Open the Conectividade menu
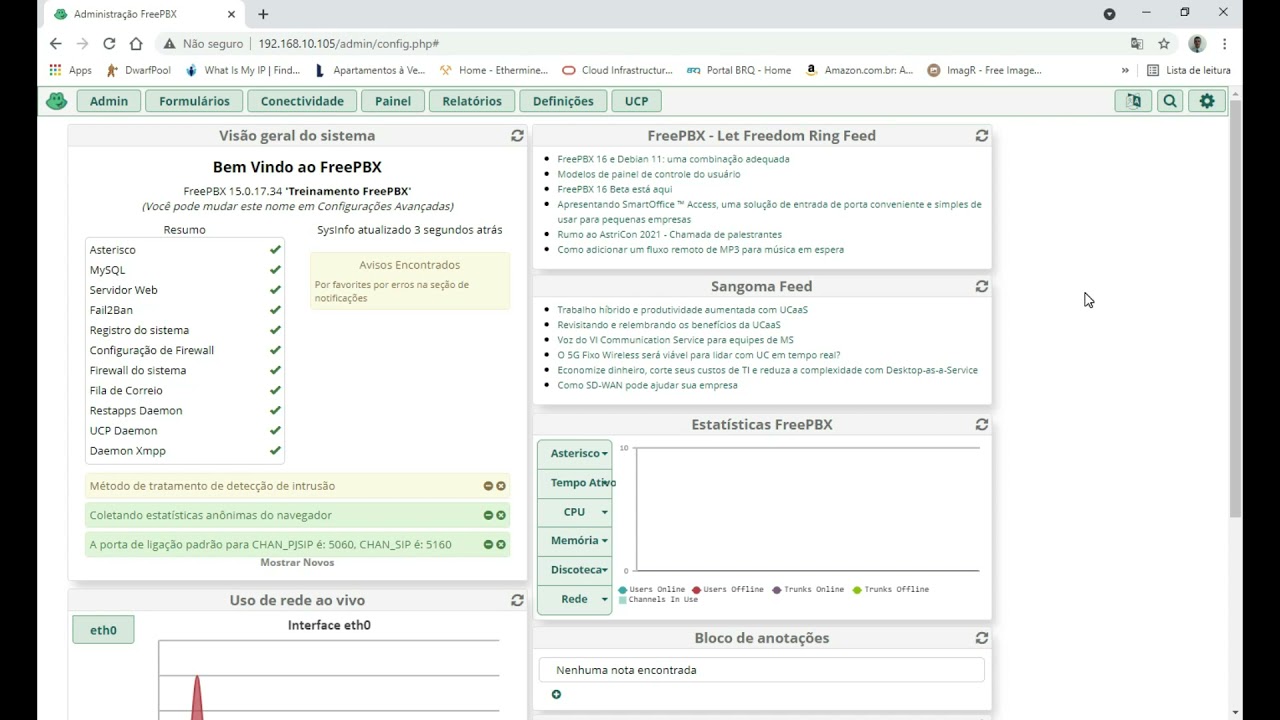The width and height of the screenshot is (1280, 720). (302, 101)
